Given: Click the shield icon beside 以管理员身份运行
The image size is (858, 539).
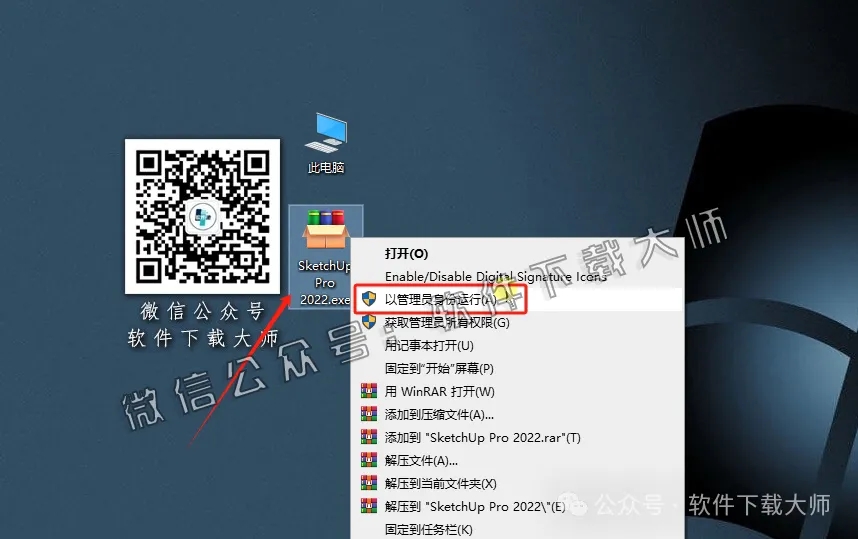Looking at the screenshot, I should 369,299.
